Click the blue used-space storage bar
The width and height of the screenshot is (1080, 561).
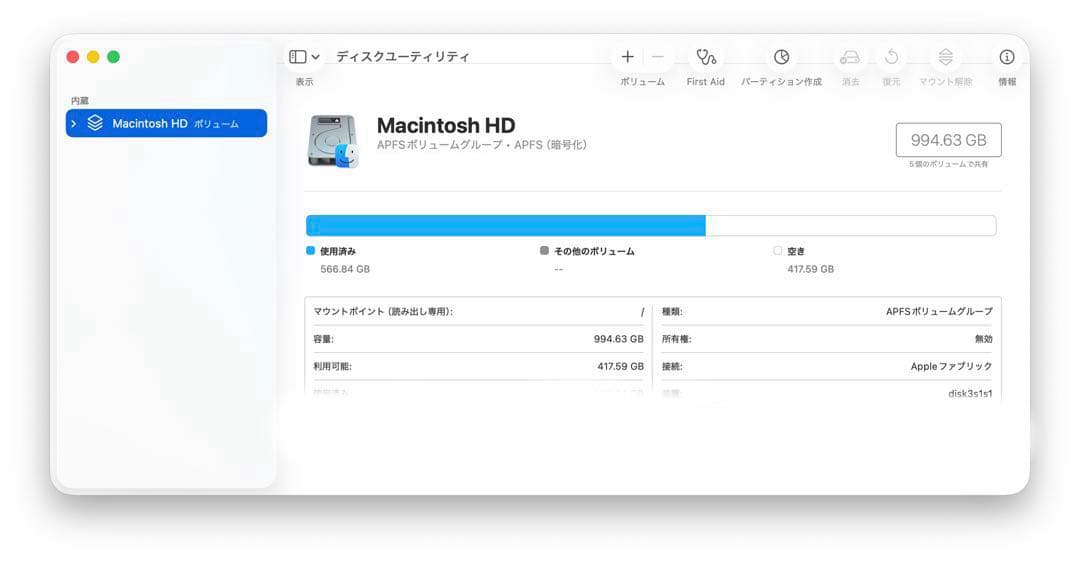[506, 225]
